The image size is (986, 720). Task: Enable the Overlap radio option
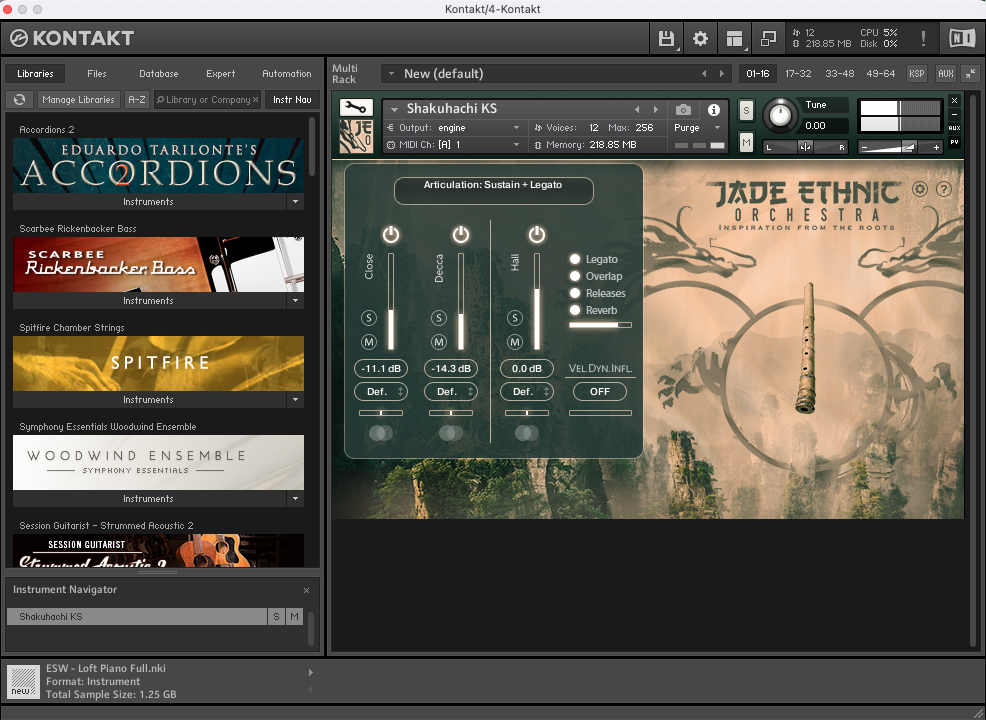tap(575, 276)
